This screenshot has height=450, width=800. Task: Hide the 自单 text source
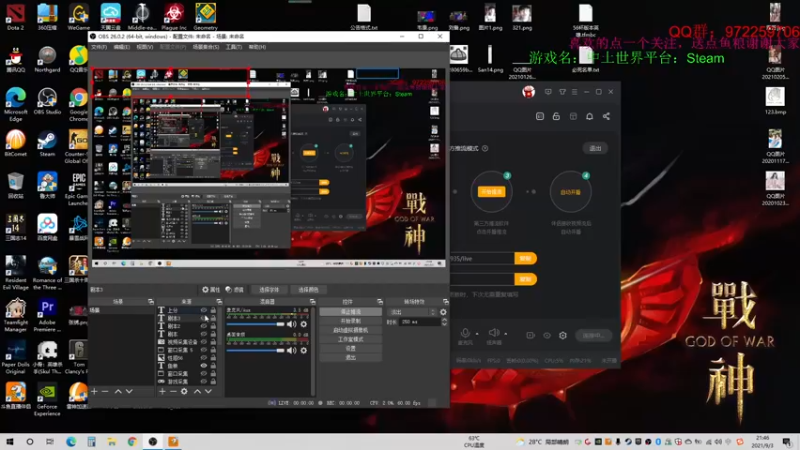click(204, 366)
